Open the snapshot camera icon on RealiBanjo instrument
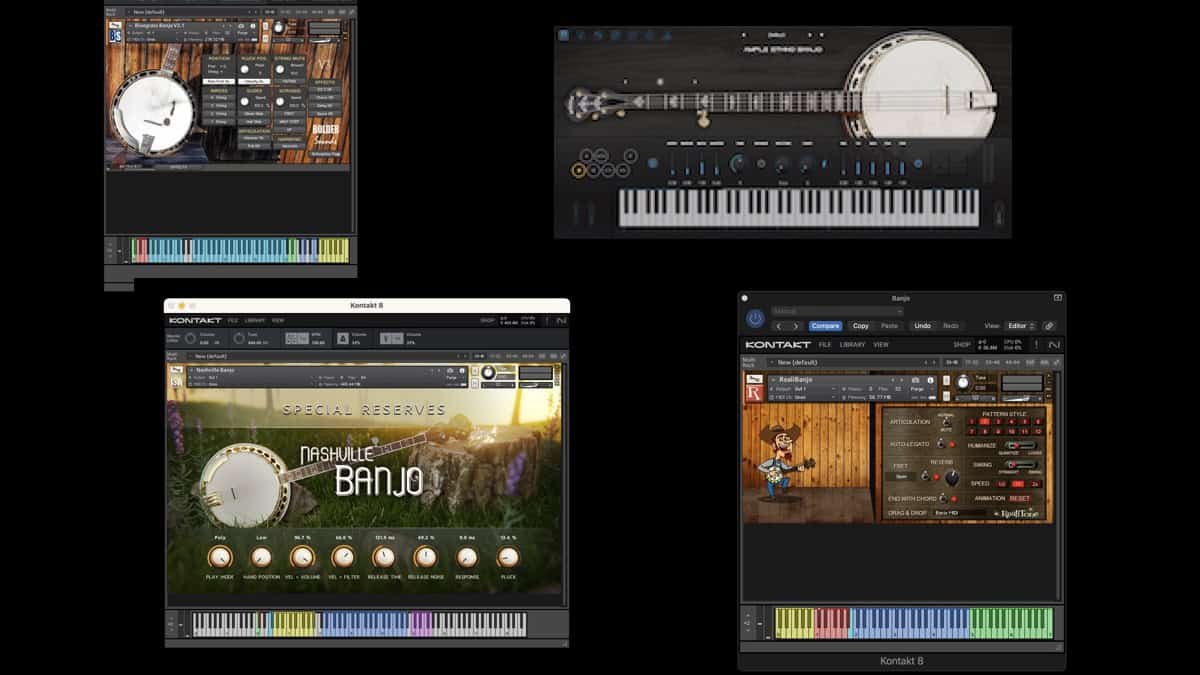 [x=915, y=380]
